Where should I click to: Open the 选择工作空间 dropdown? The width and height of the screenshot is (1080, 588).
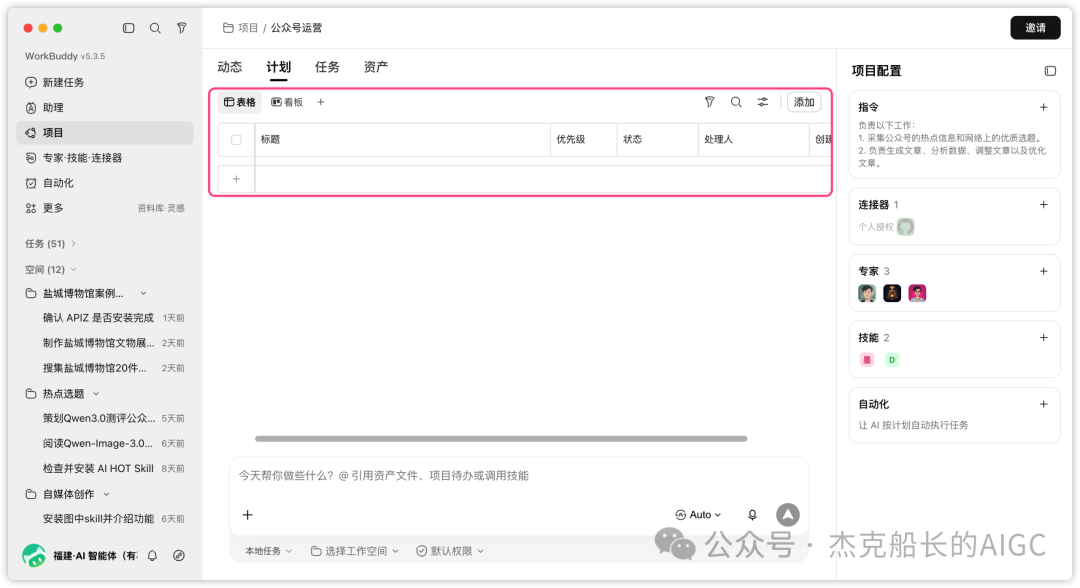coord(355,551)
